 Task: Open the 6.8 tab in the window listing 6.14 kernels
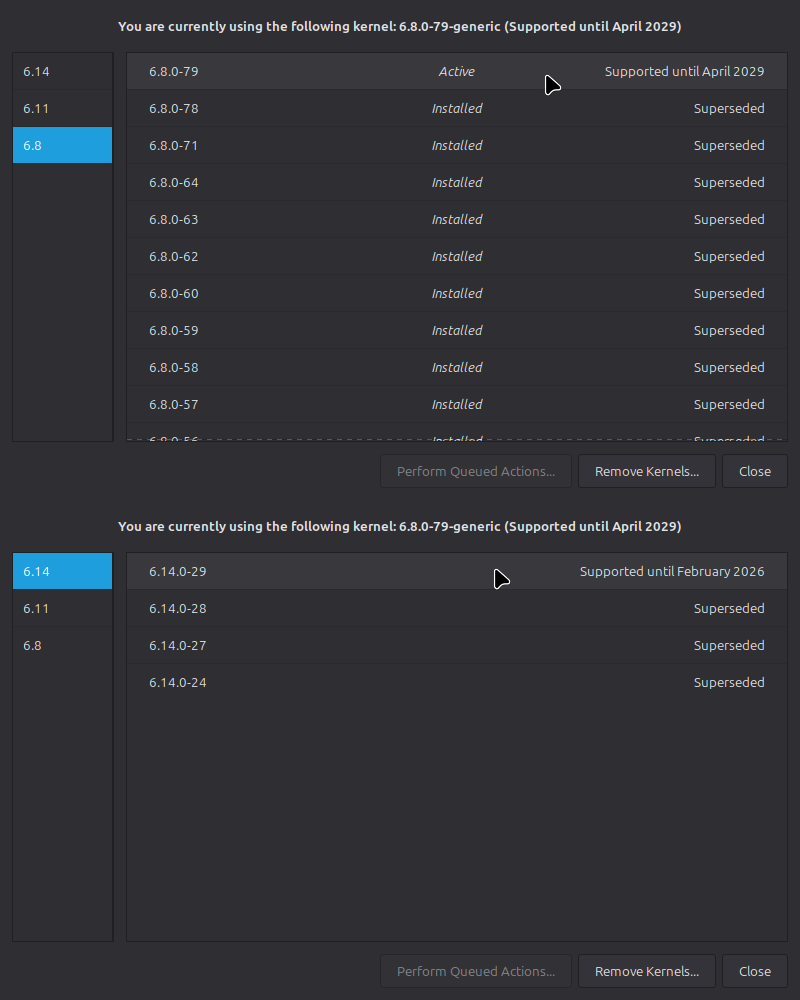pos(63,645)
